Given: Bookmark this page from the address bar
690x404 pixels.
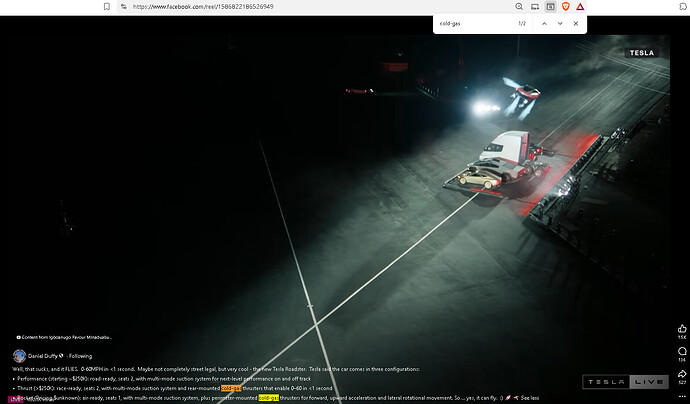Looking at the screenshot, I should [x=106, y=7].
